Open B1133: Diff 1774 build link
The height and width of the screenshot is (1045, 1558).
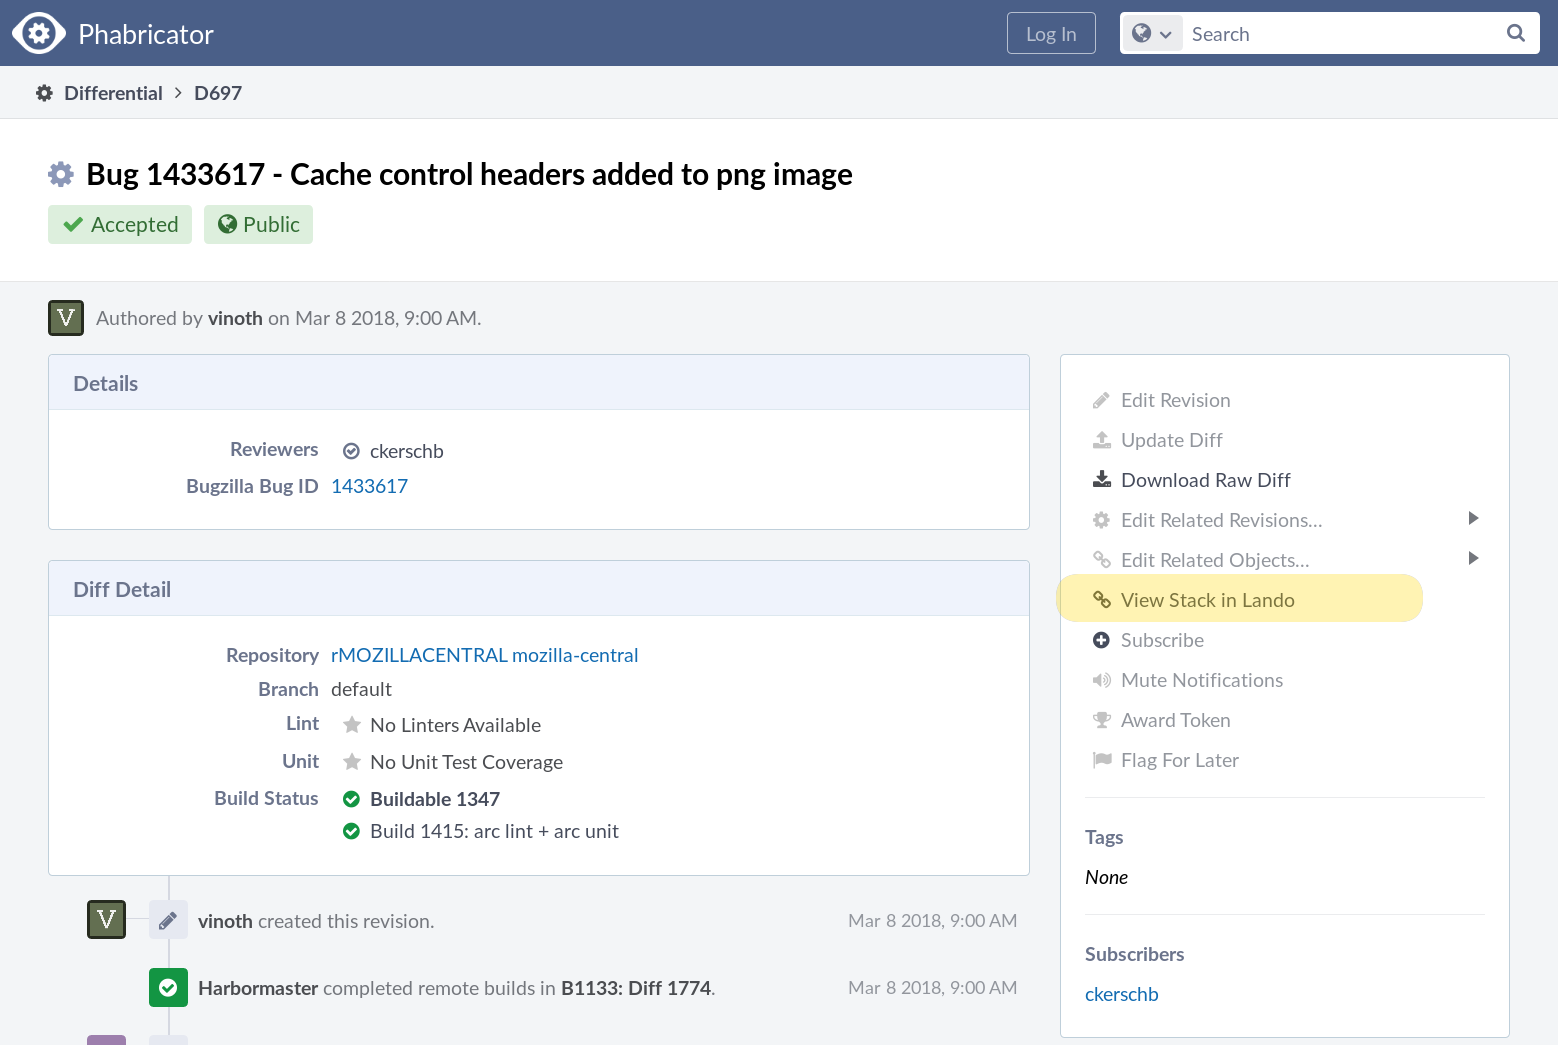[x=636, y=988]
